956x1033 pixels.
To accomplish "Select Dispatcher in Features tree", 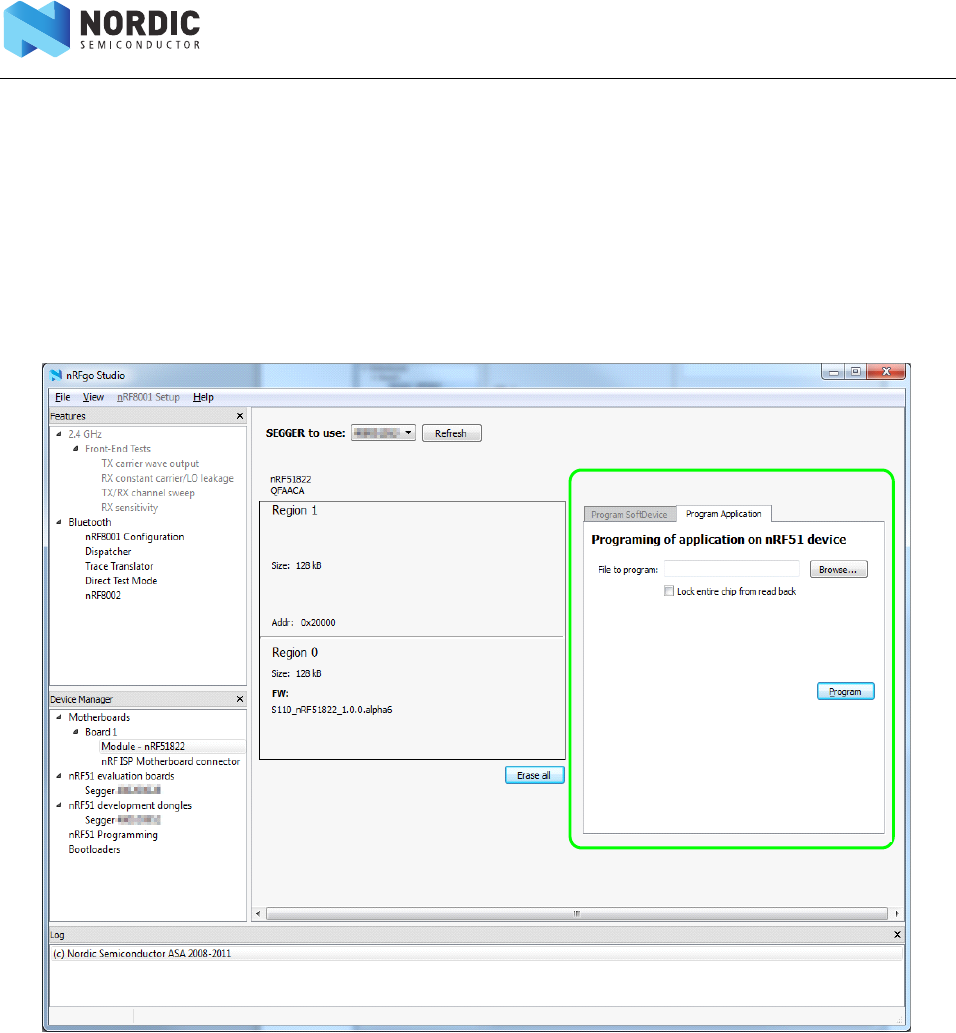I will click(108, 551).
